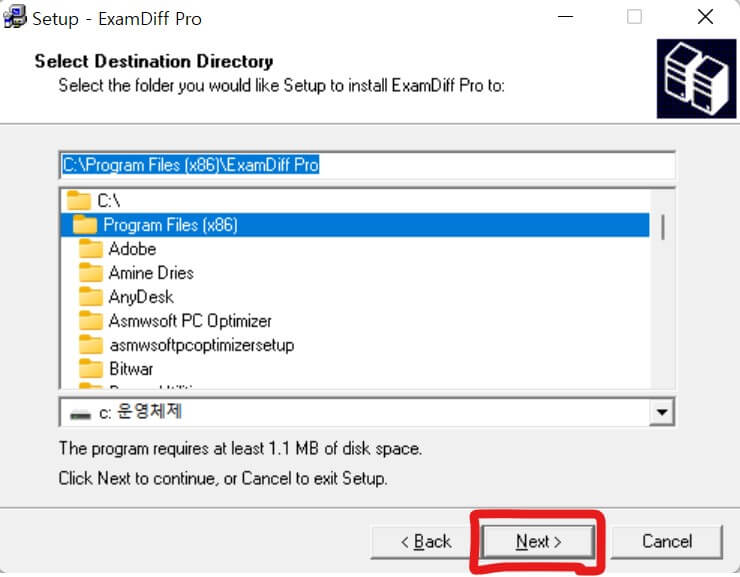This screenshot has width=740, height=577.
Task: Click the asmwsoftpcoptimizersetup folder icon
Action: pos(91,344)
